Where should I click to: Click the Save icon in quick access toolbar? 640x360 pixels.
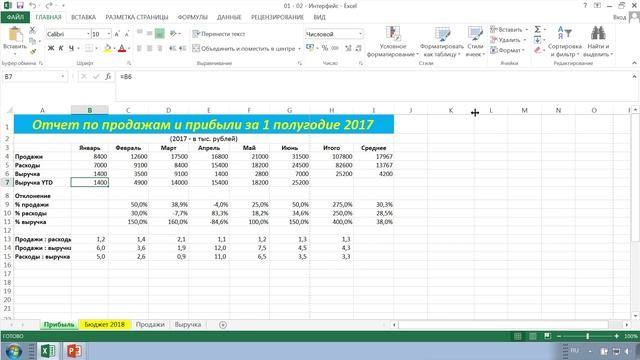[x=20, y=5]
